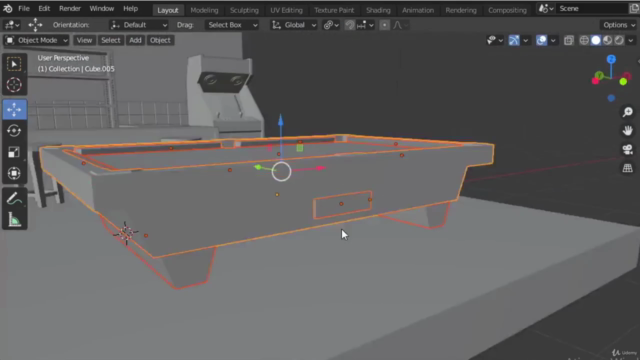The image size is (640, 360).
Task: Switch to wireframe shading
Action: click(584, 40)
